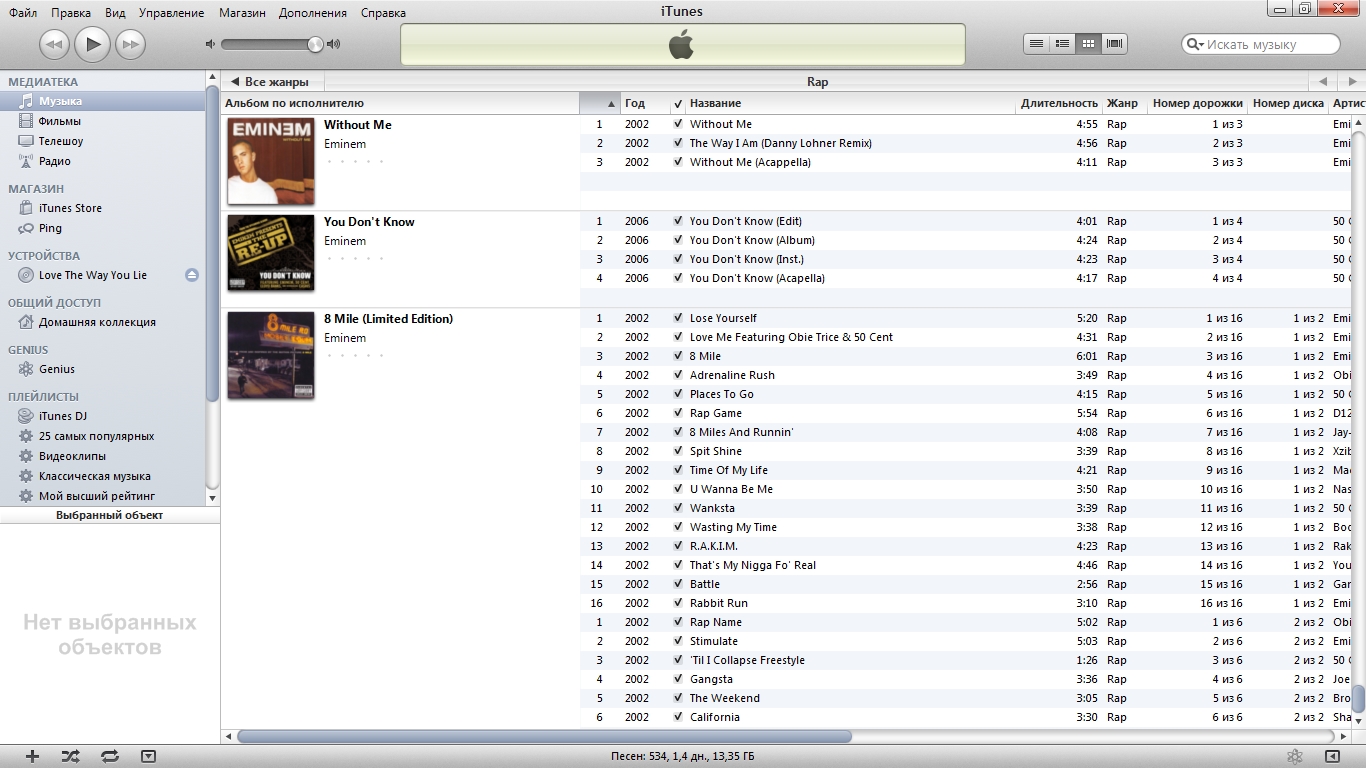Viewport: 1366px width, 768px height.
Task: Select Love The Way You Lie disc
Action: coord(93,275)
